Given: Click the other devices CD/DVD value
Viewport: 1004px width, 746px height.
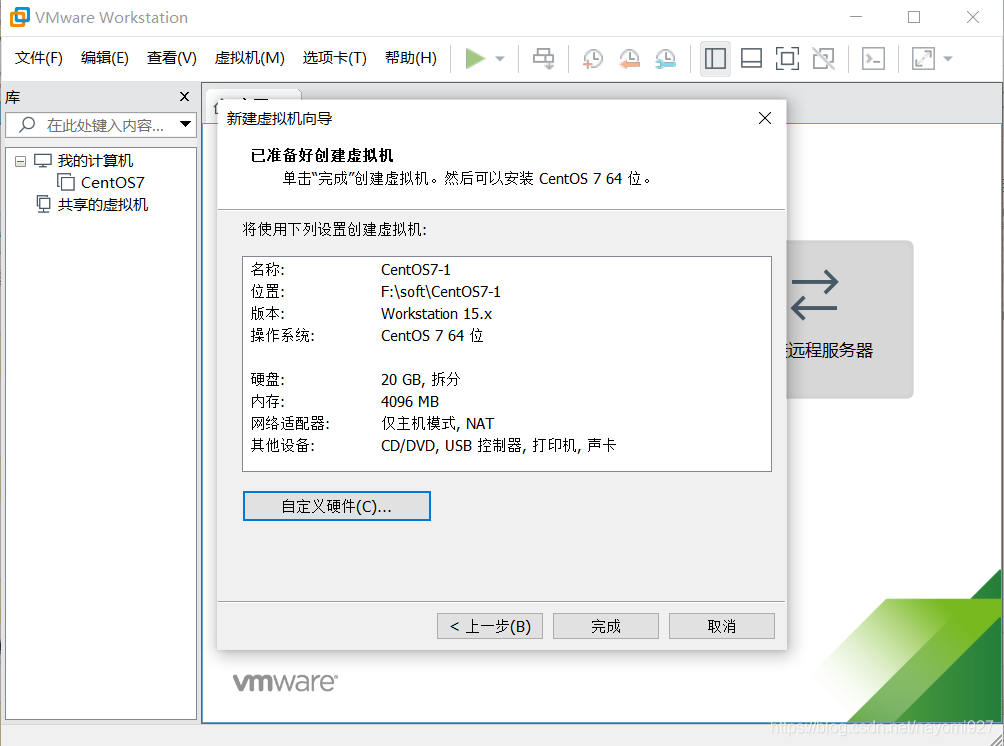Looking at the screenshot, I should click(x=498, y=445).
